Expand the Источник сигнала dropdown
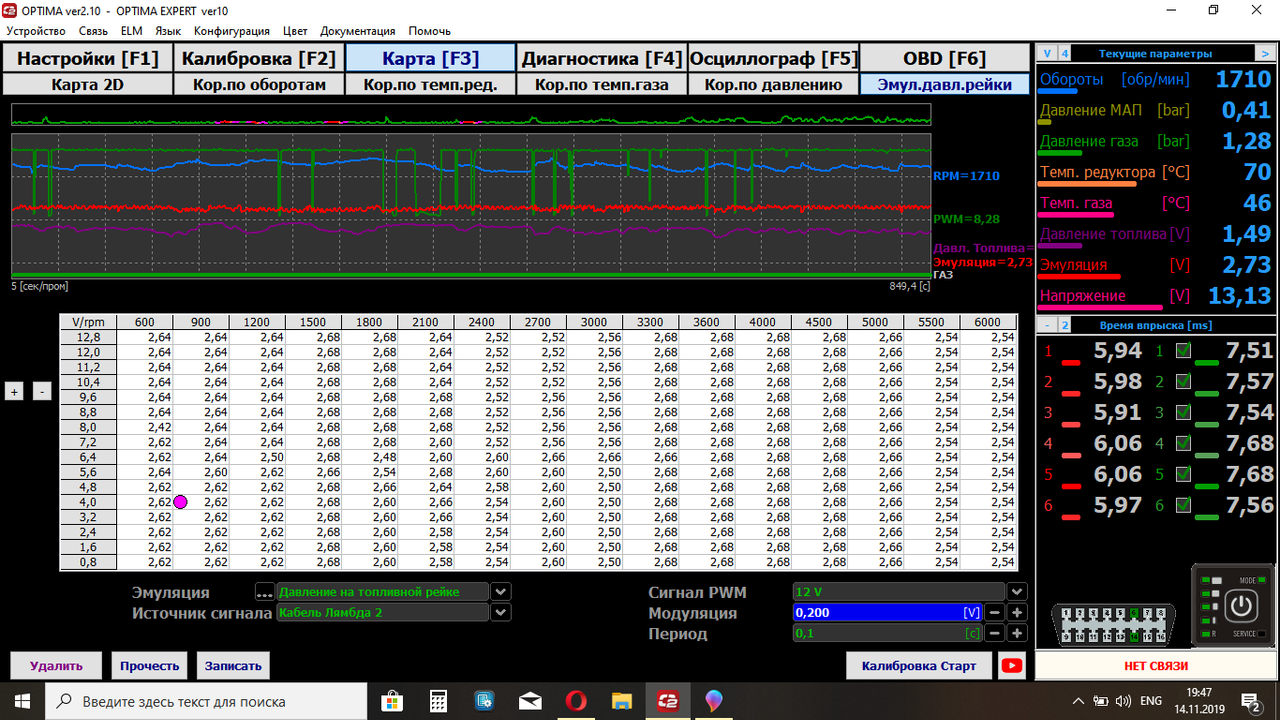 click(501, 613)
